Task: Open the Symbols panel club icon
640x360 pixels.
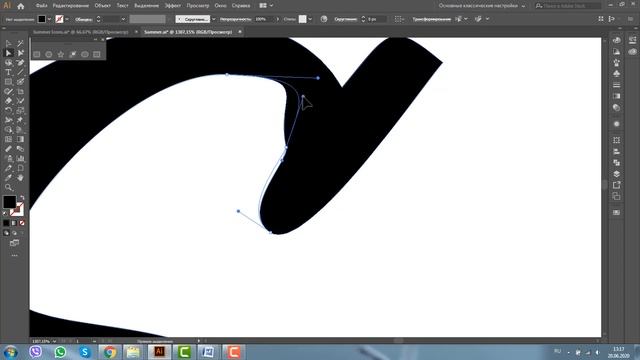Action: click(617, 74)
